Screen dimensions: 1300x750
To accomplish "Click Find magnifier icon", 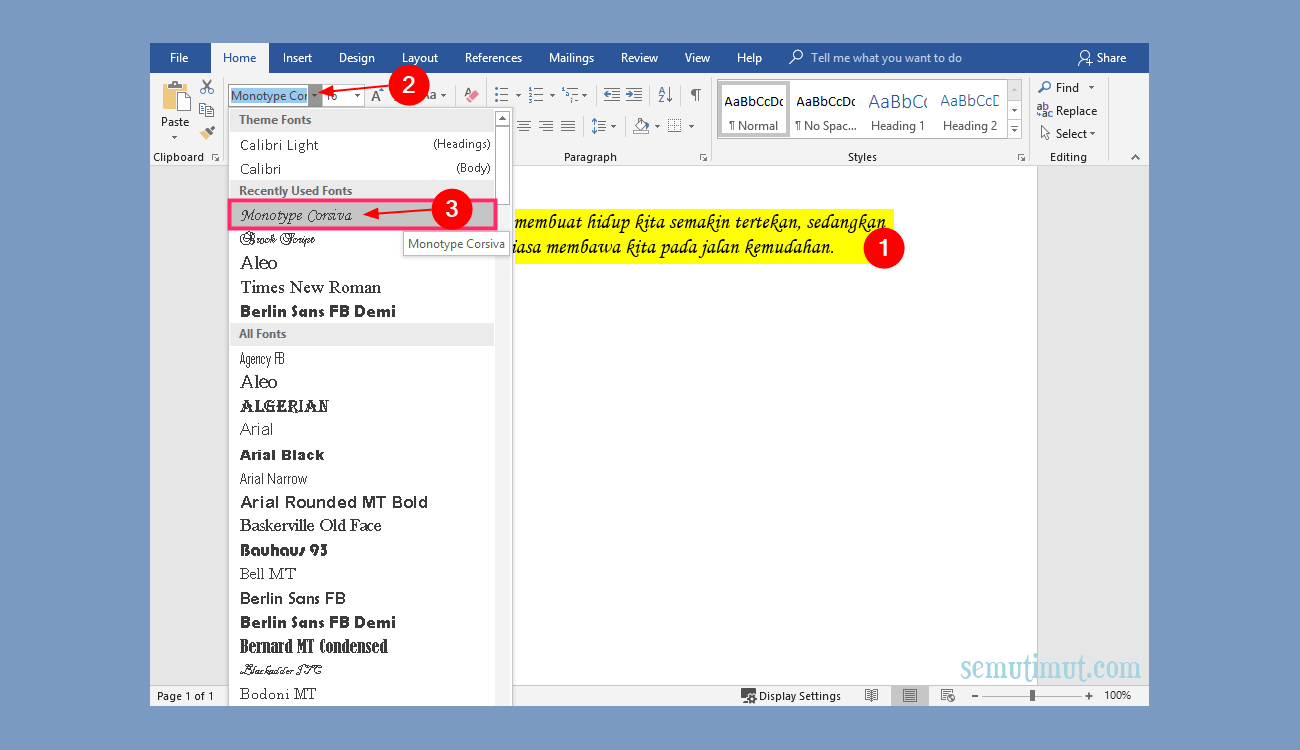I will [x=1044, y=88].
